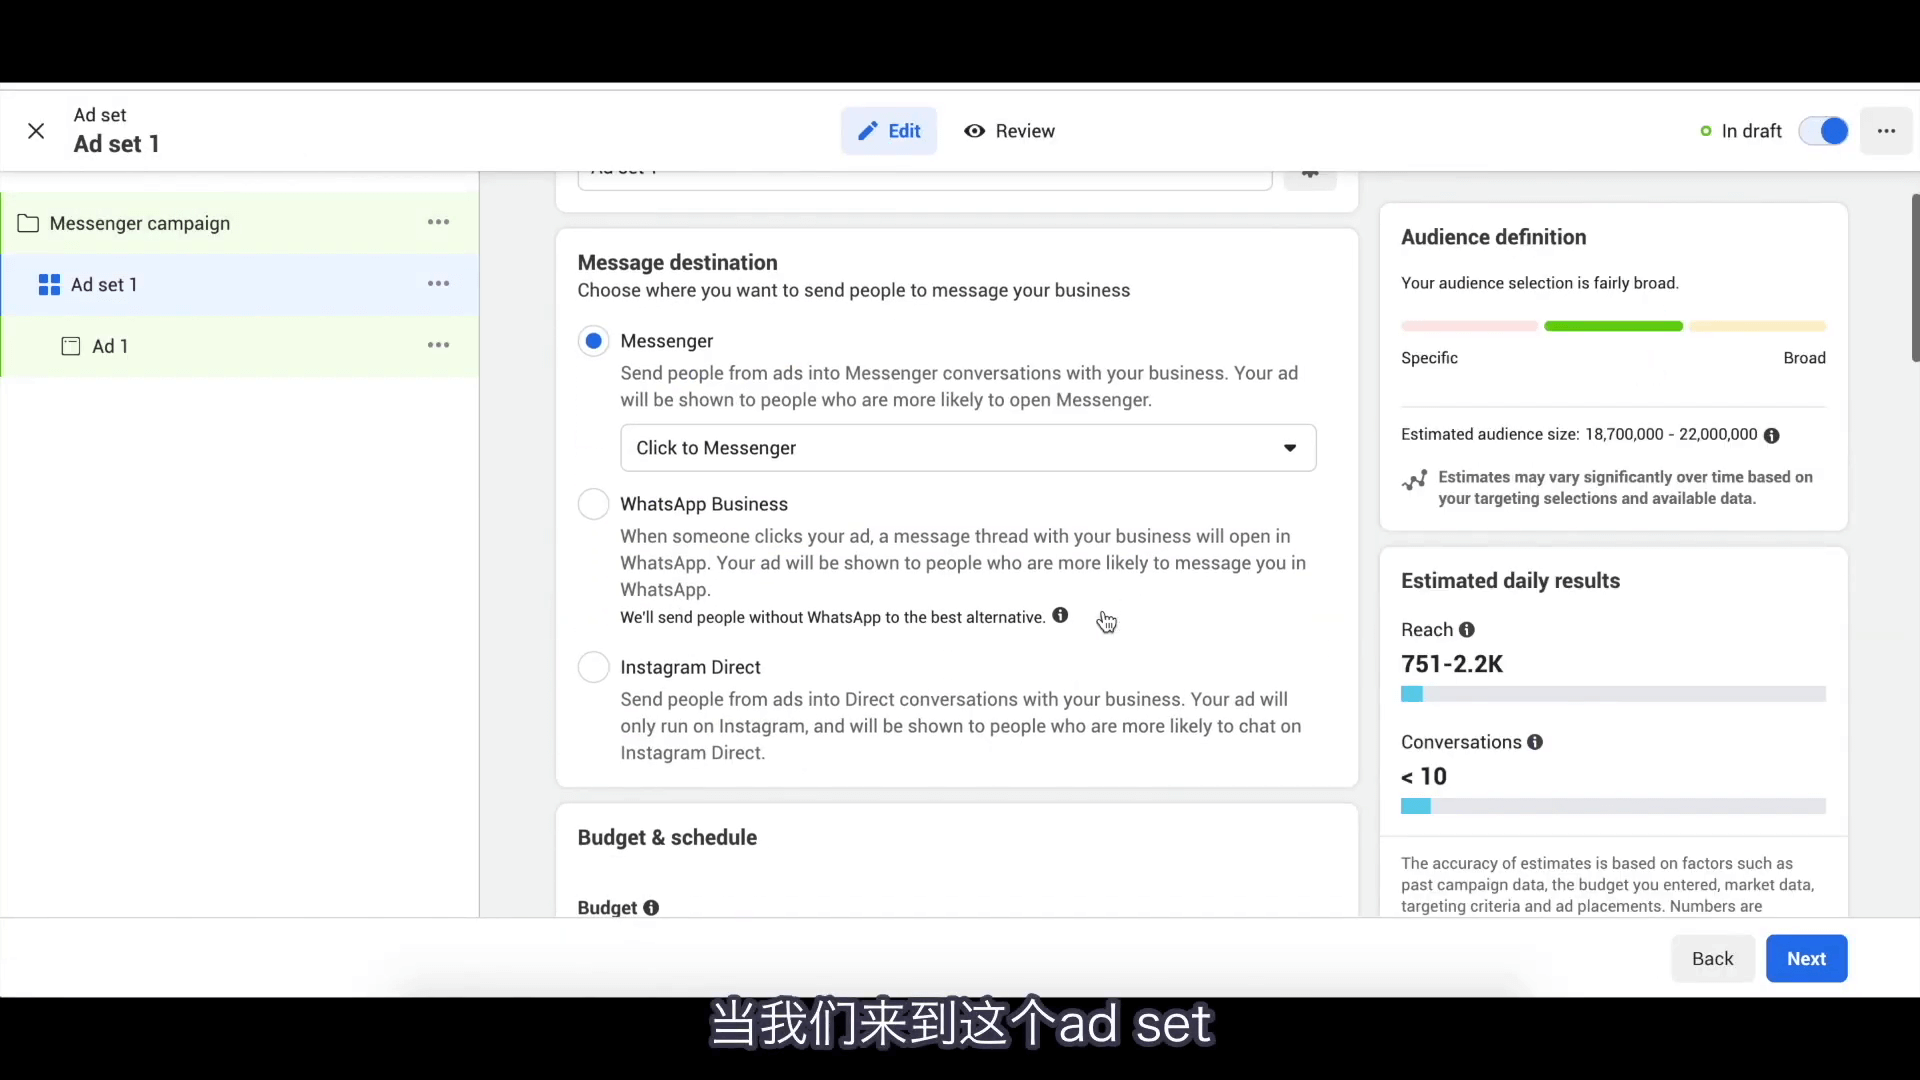1920x1080 pixels.
Task: Open Messenger campaign options menu
Action: coord(438,222)
